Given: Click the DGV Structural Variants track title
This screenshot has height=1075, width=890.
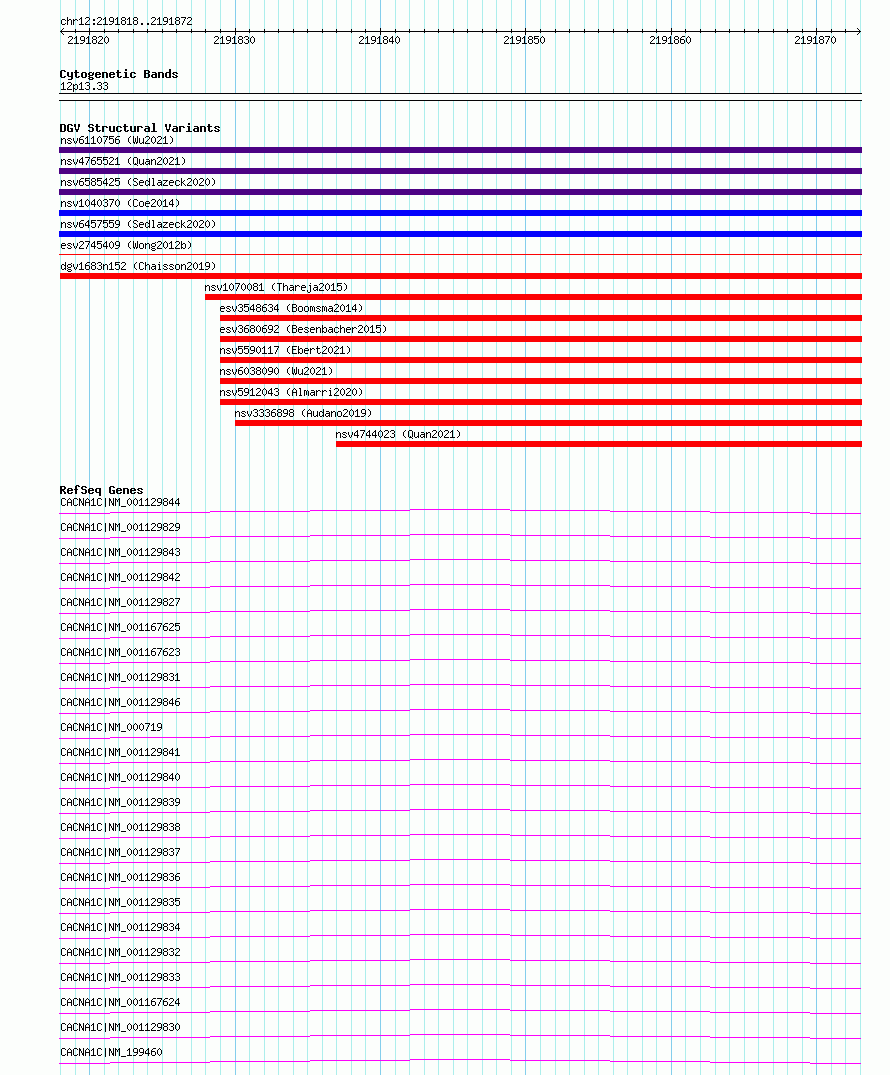Looking at the screenshot, I should pyautogui.click(x=140, y=128).
